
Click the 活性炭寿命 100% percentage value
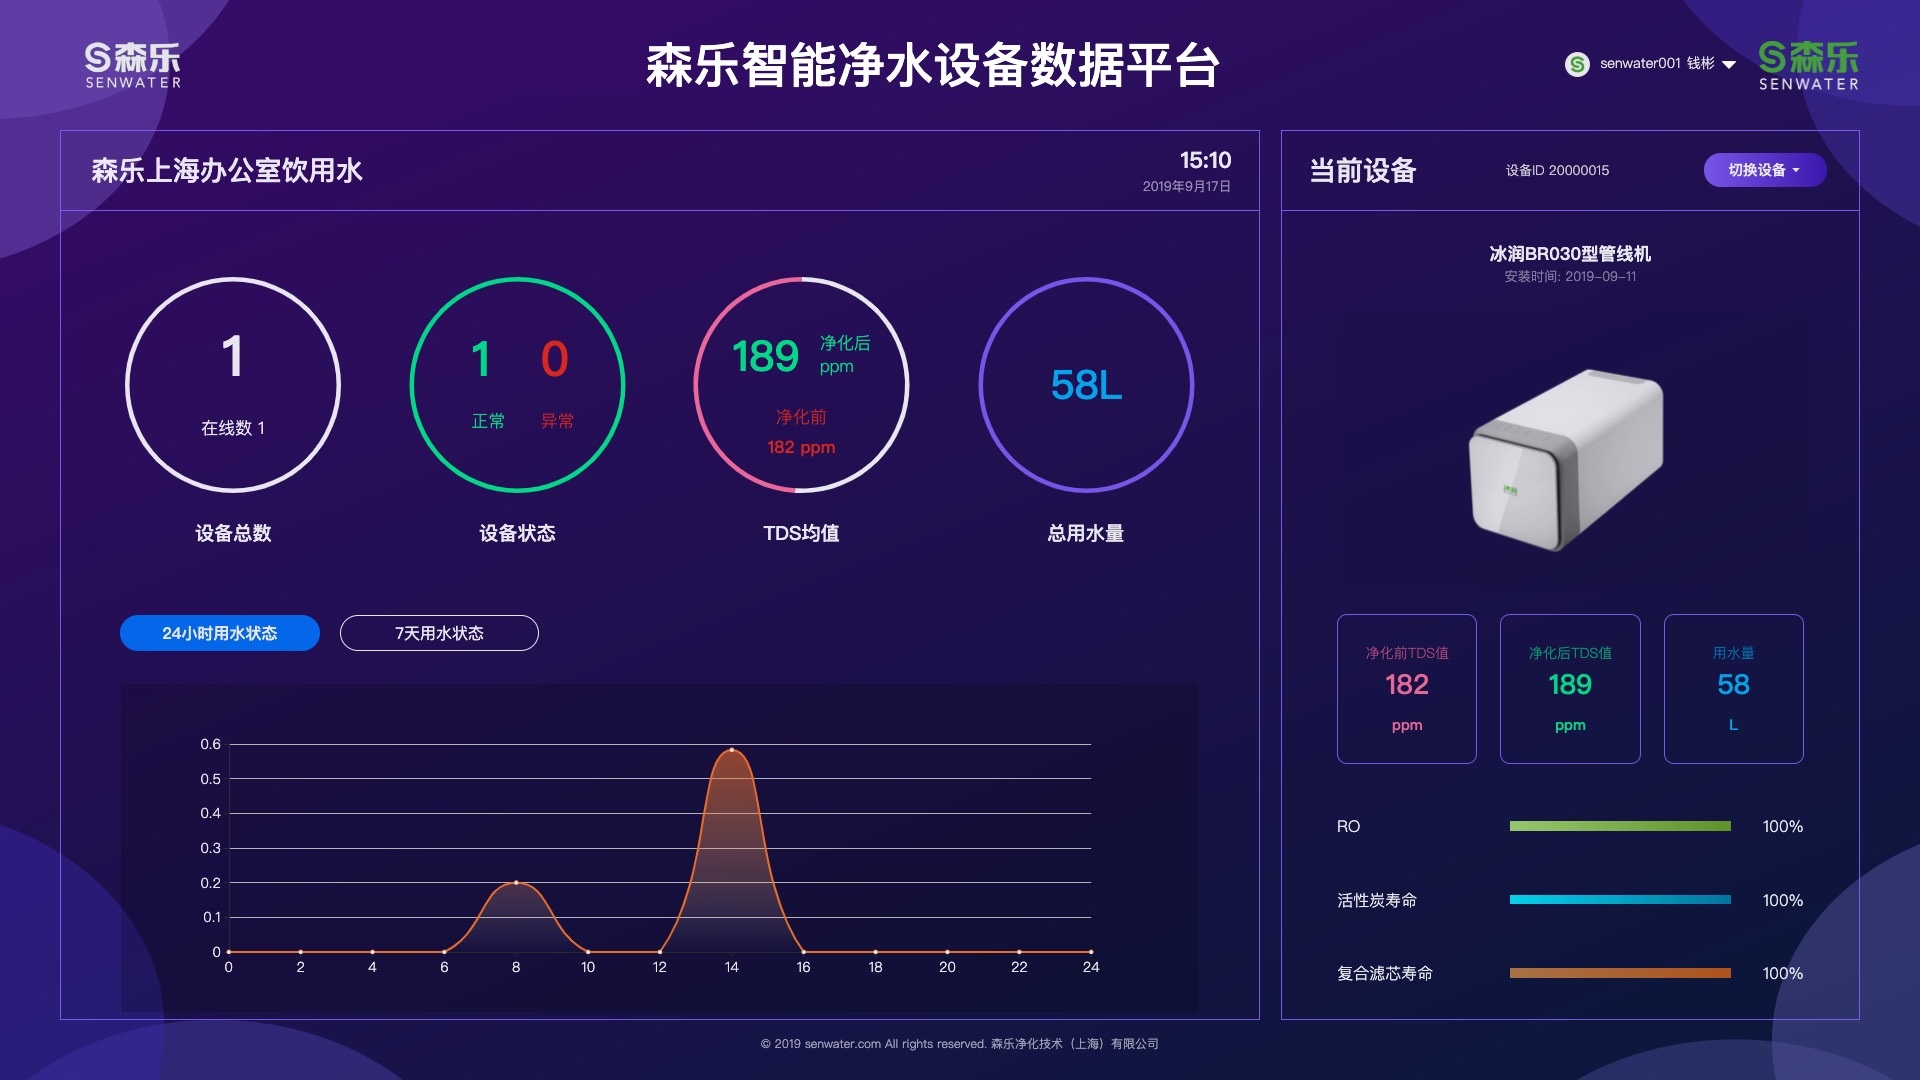(x=1783, y=901)
